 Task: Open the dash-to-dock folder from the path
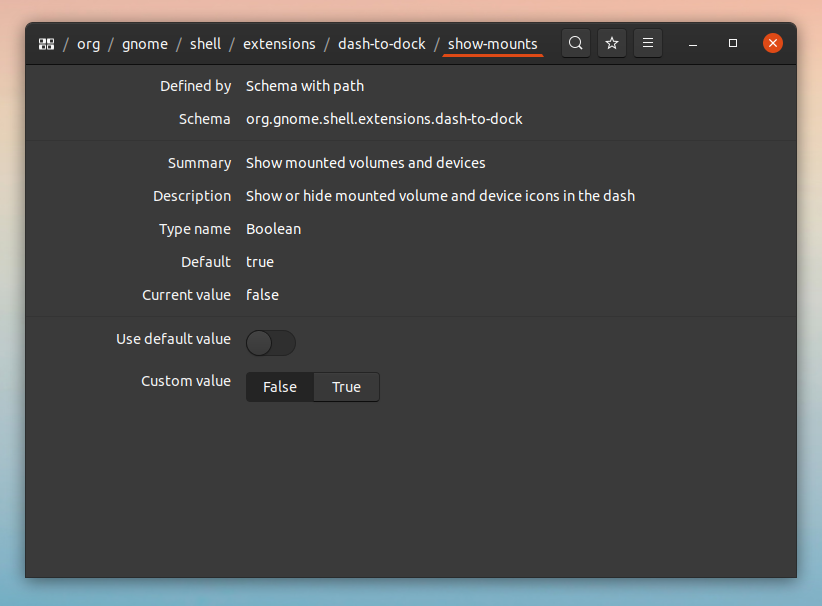tap(382, 43)
